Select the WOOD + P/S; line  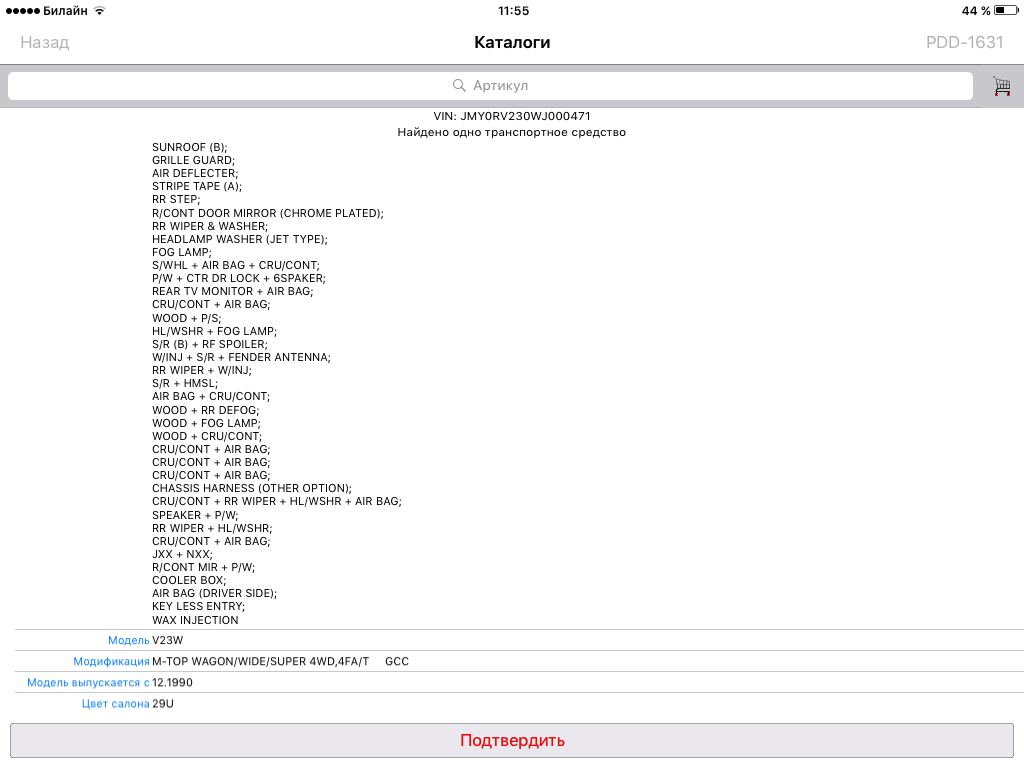coord(187,319)
